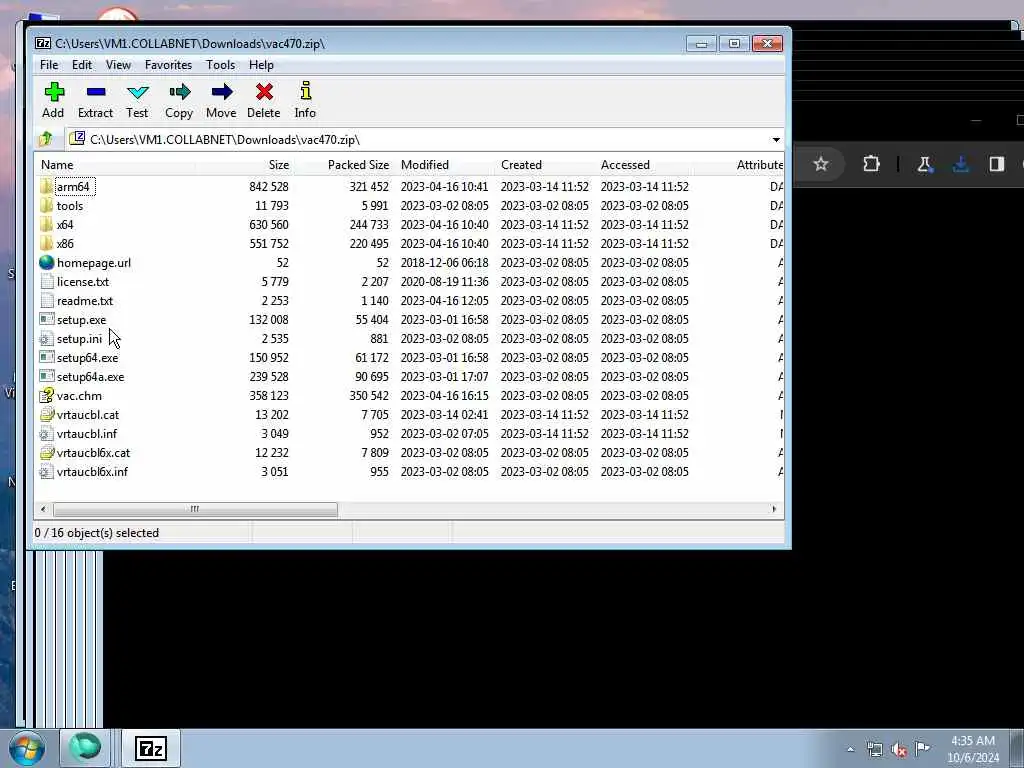Open the Favorites menu
This screenshot has width=1024, height=768.
(x=168, y=65)
